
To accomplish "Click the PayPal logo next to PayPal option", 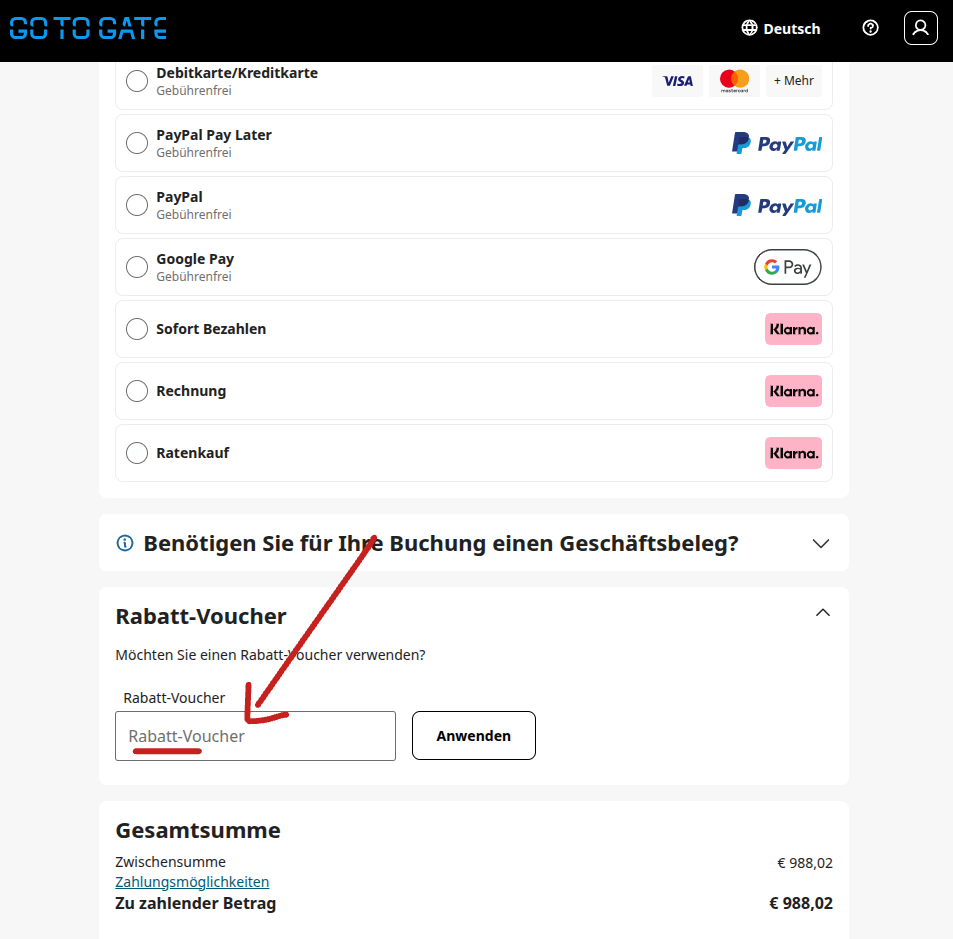I will (x=776, y=205).
